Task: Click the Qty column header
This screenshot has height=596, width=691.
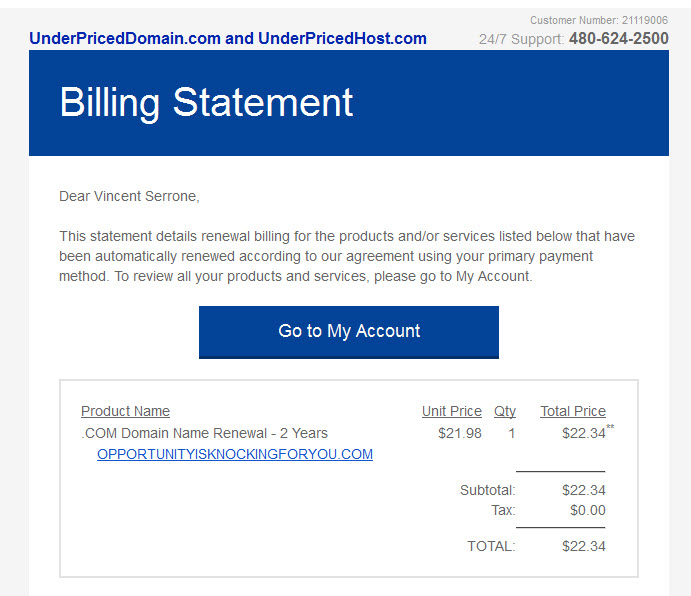Action: (x=505, y=411)
